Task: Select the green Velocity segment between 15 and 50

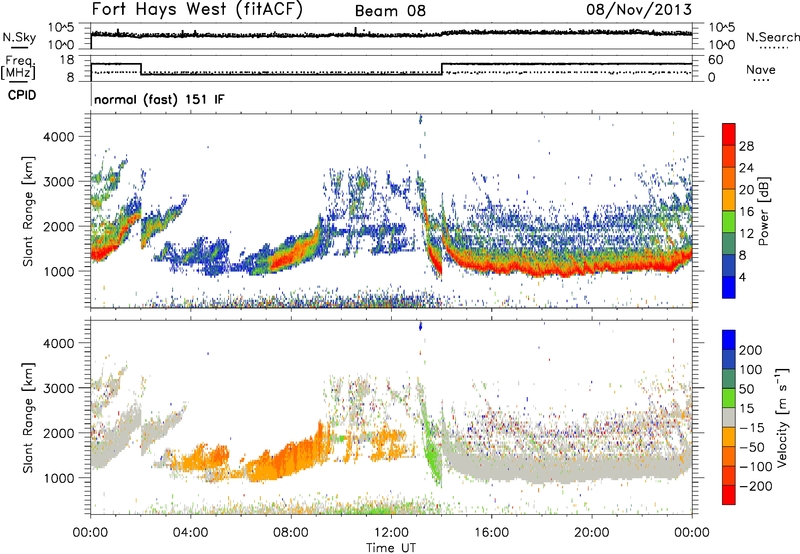Action: [x=729, y=398]
